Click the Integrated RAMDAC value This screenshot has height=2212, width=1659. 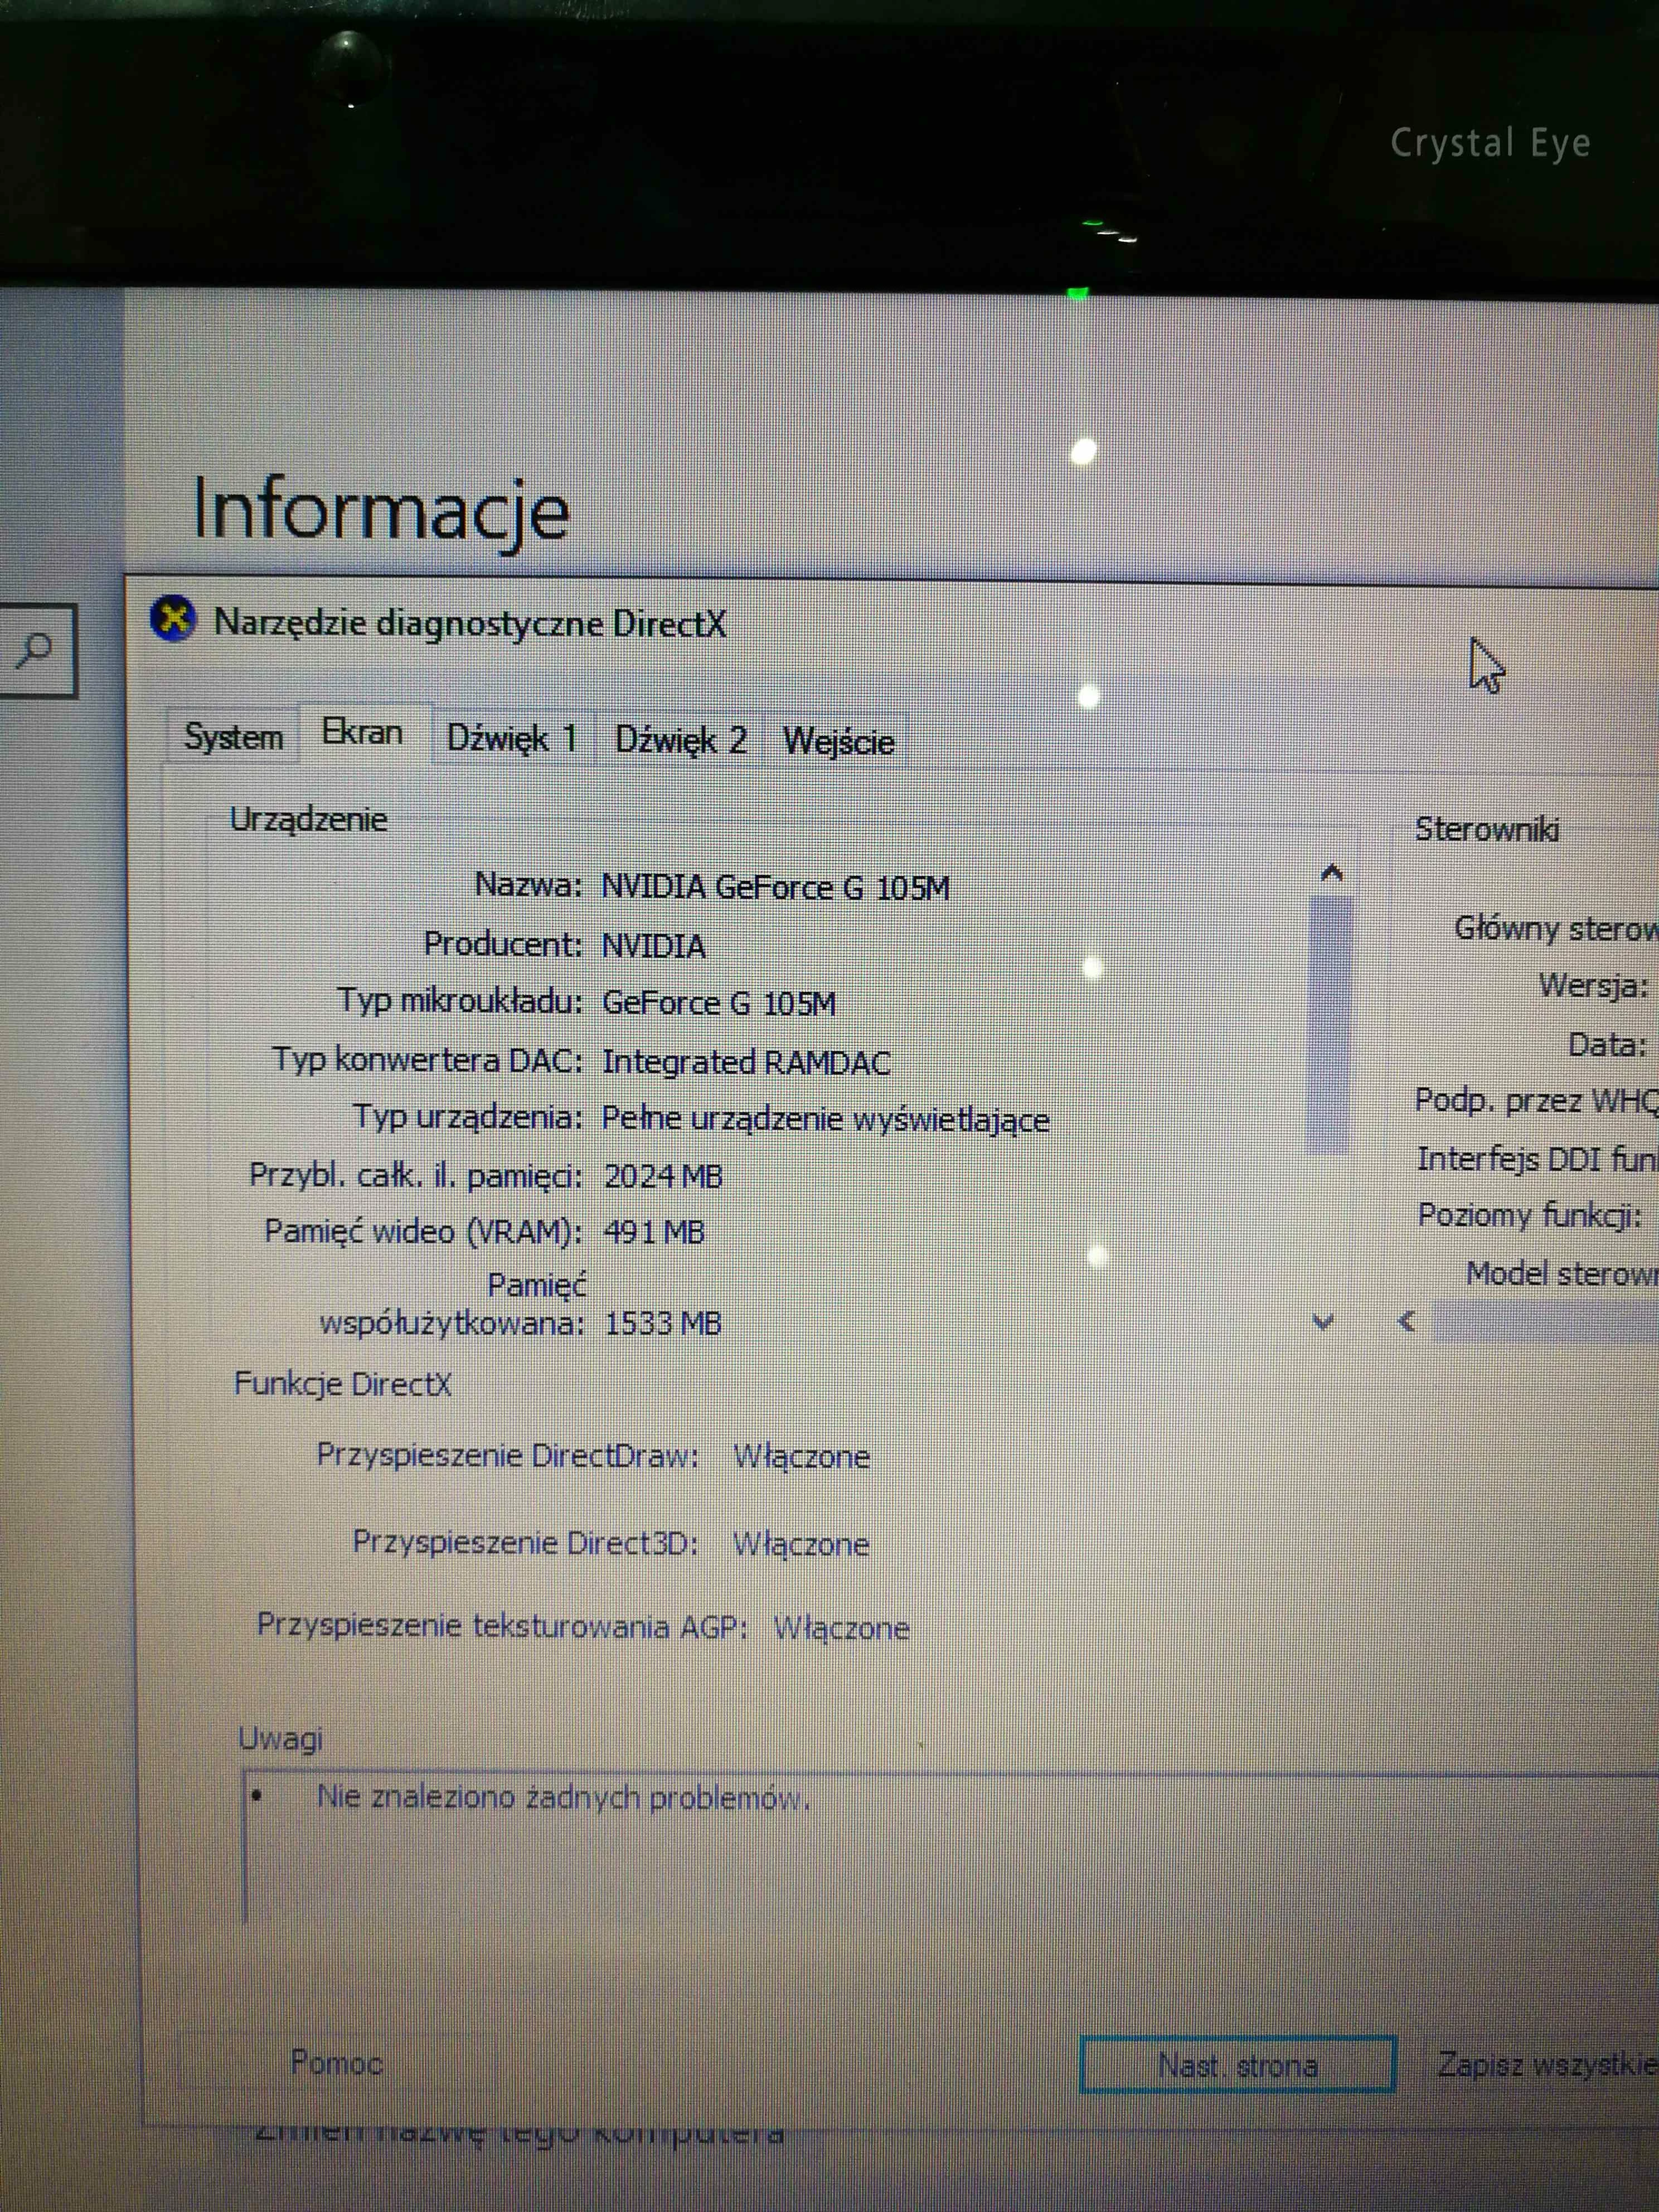tap(746, 1062)
